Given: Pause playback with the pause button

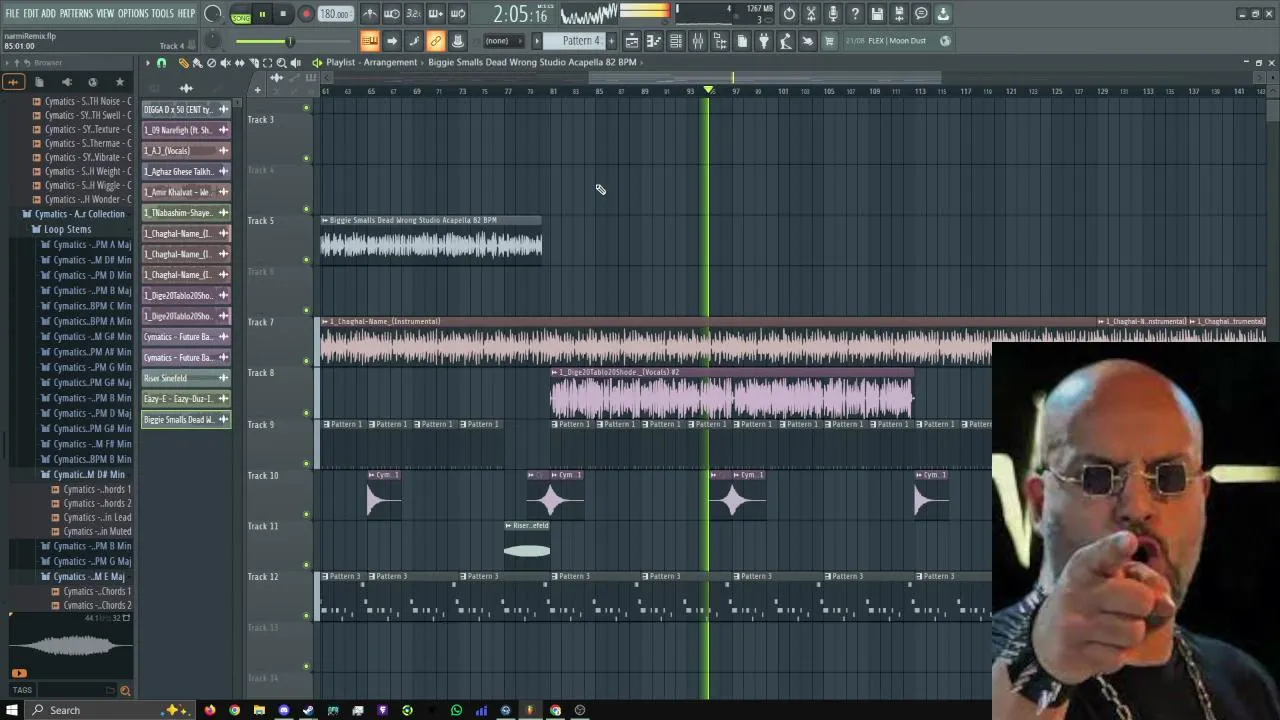Looking at the screenshot, I should [x=262, y=14].
